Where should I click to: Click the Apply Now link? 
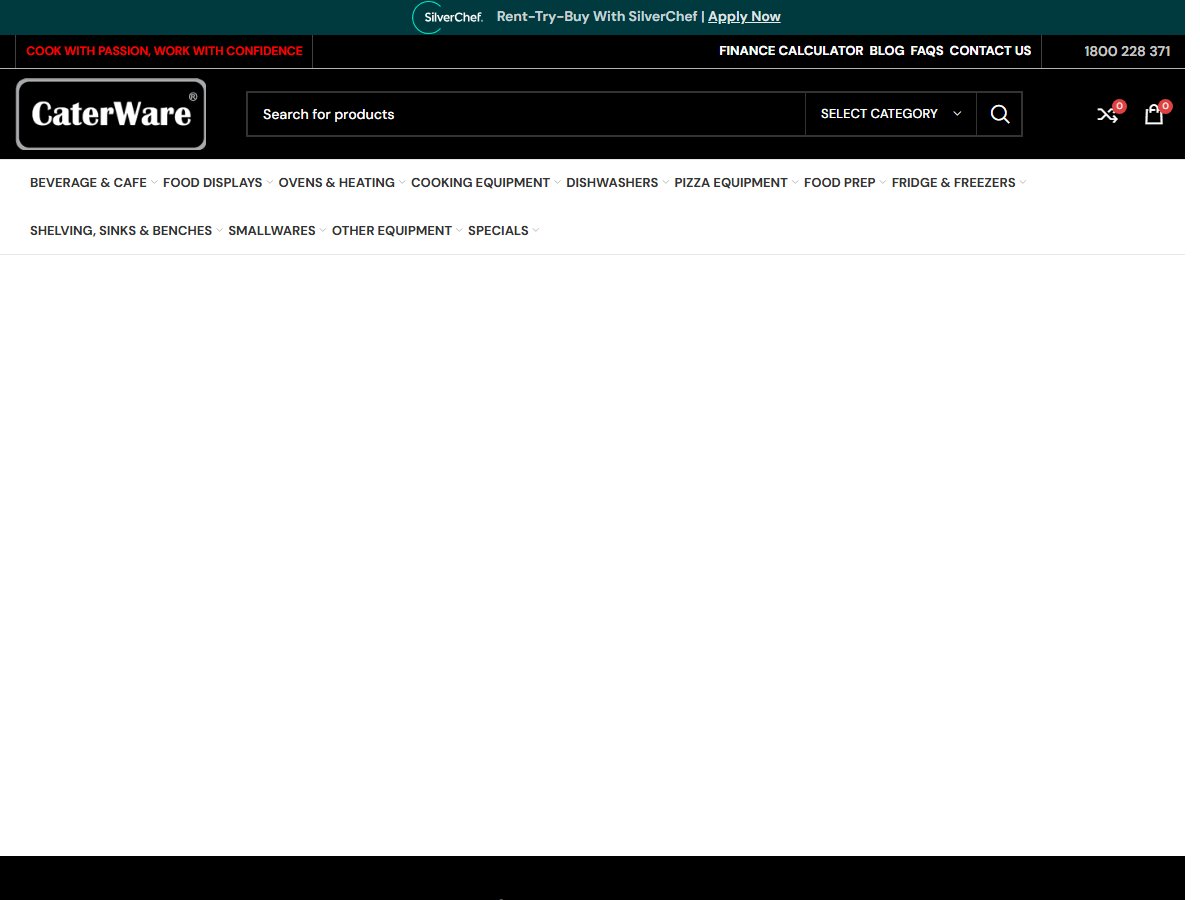(x=744, y=17)
